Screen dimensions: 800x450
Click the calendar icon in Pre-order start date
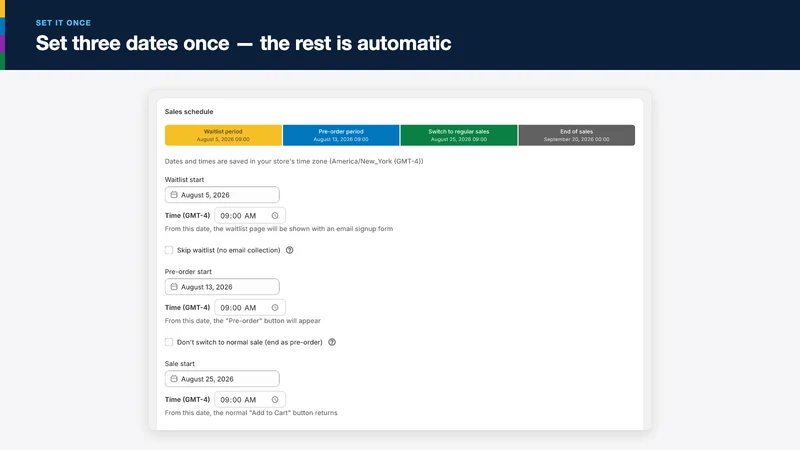click(x=174, y=287)
